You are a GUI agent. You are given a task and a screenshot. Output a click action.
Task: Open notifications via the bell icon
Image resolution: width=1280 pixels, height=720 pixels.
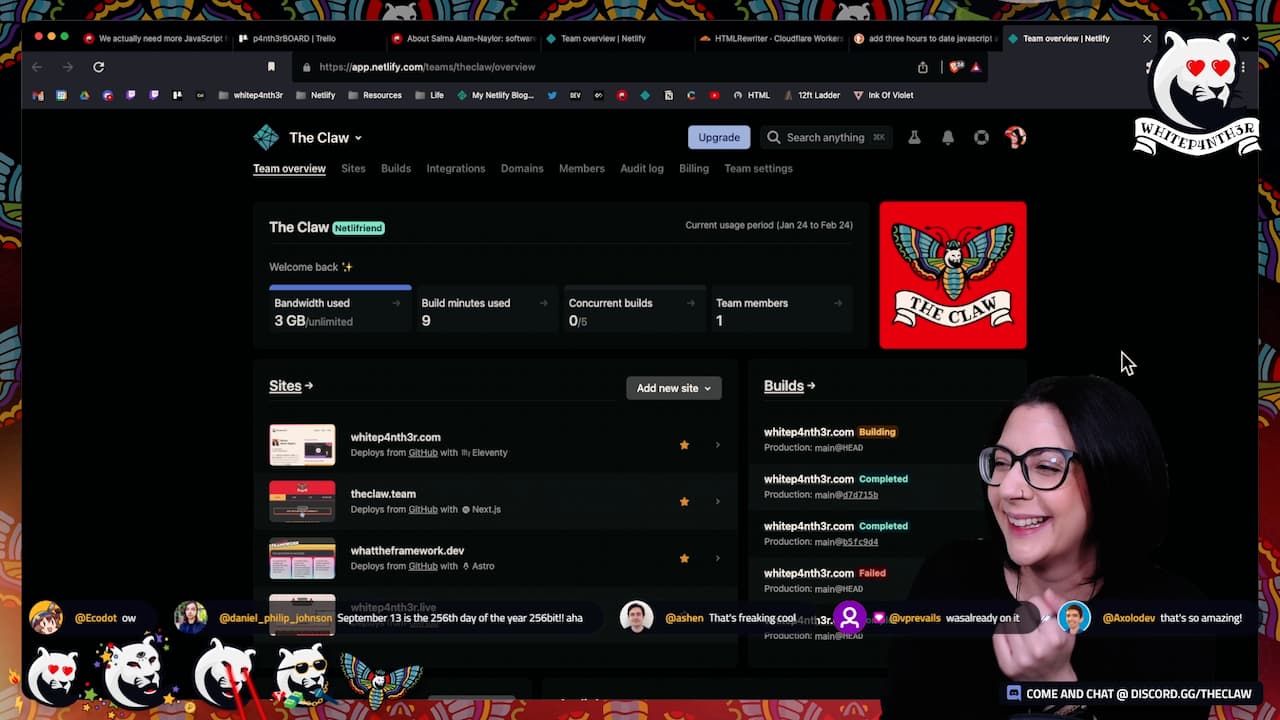tap(947, 137)
